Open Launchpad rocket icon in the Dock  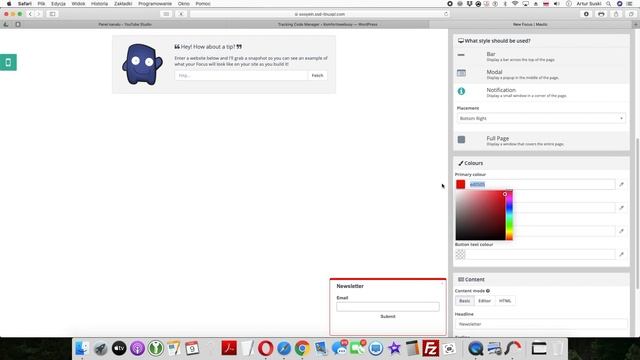100,348
